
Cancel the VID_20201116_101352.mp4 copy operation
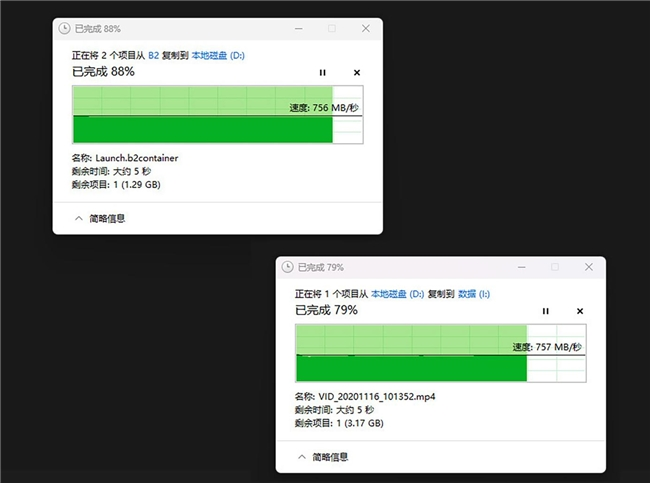580,311
